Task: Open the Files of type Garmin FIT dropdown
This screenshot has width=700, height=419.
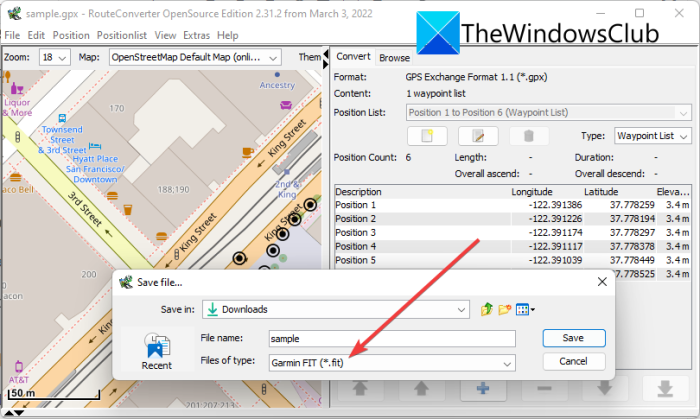Action: click(x=392, y=363)
